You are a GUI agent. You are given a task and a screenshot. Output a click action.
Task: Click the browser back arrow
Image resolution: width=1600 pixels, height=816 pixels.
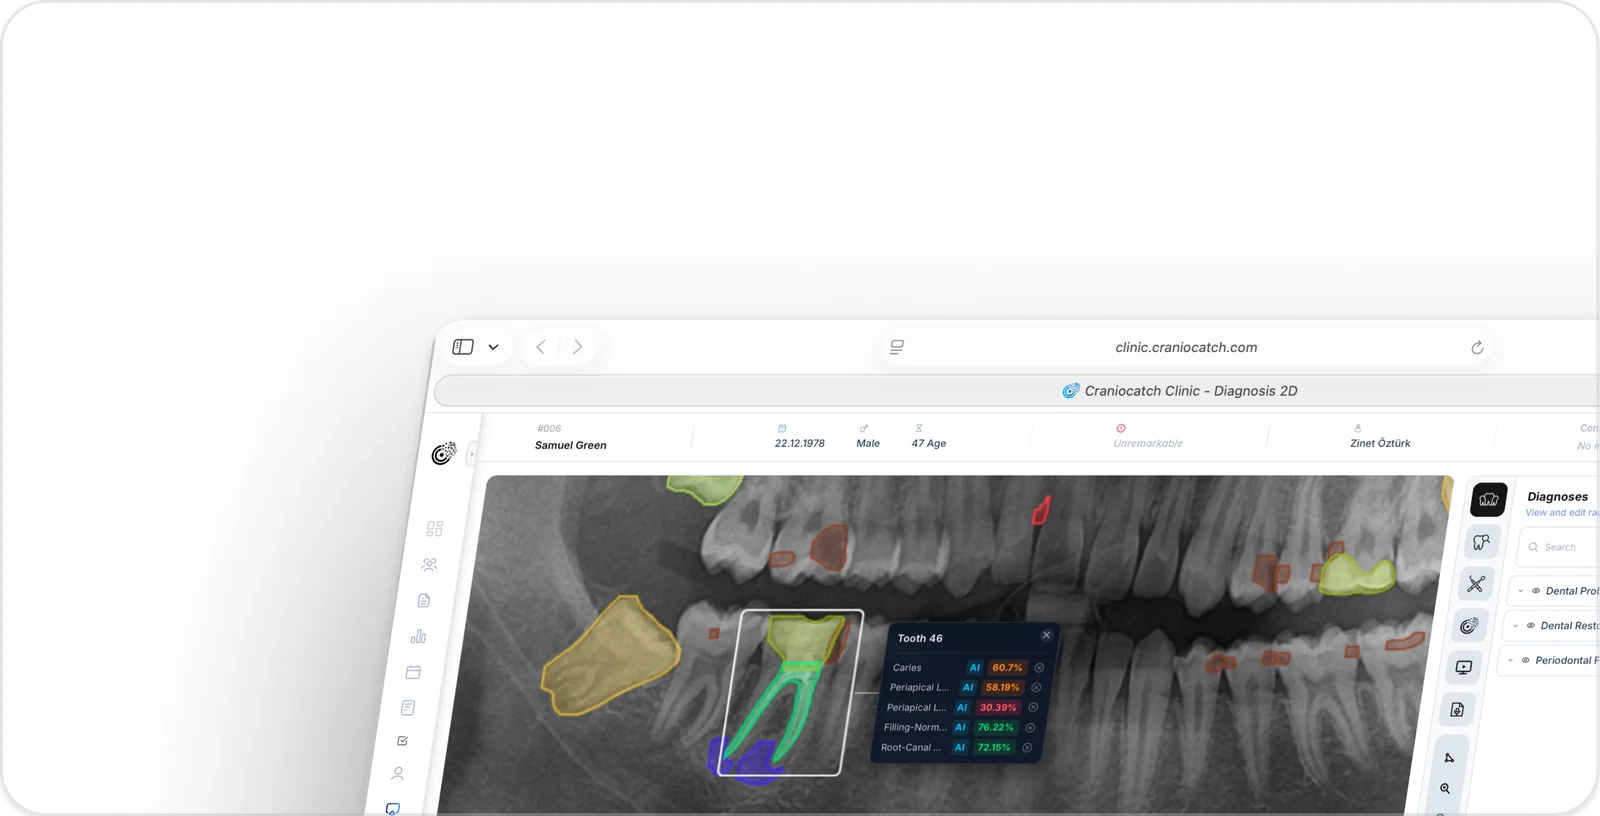pyautogui.click(x=540, y=347)
